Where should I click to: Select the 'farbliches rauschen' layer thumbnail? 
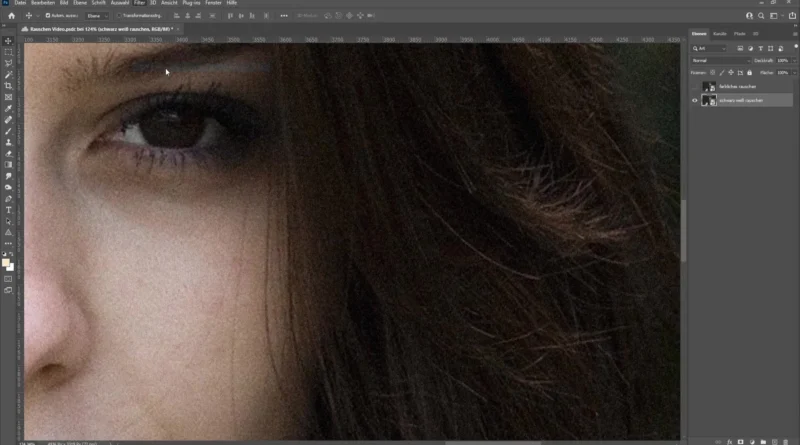[x=708, y=87]
